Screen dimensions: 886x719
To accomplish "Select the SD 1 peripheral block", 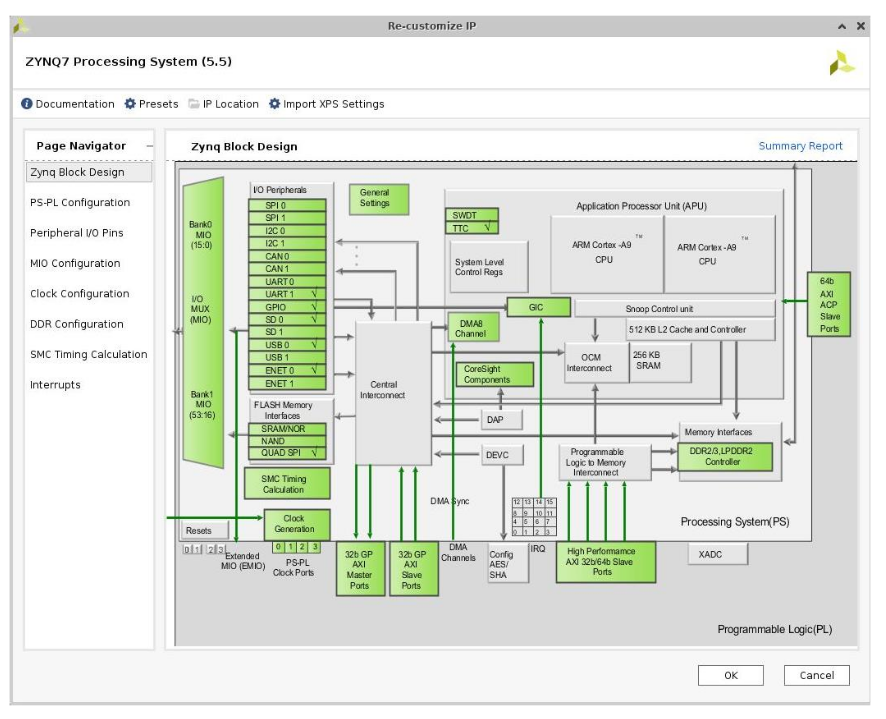I will [x=287, y=332].
